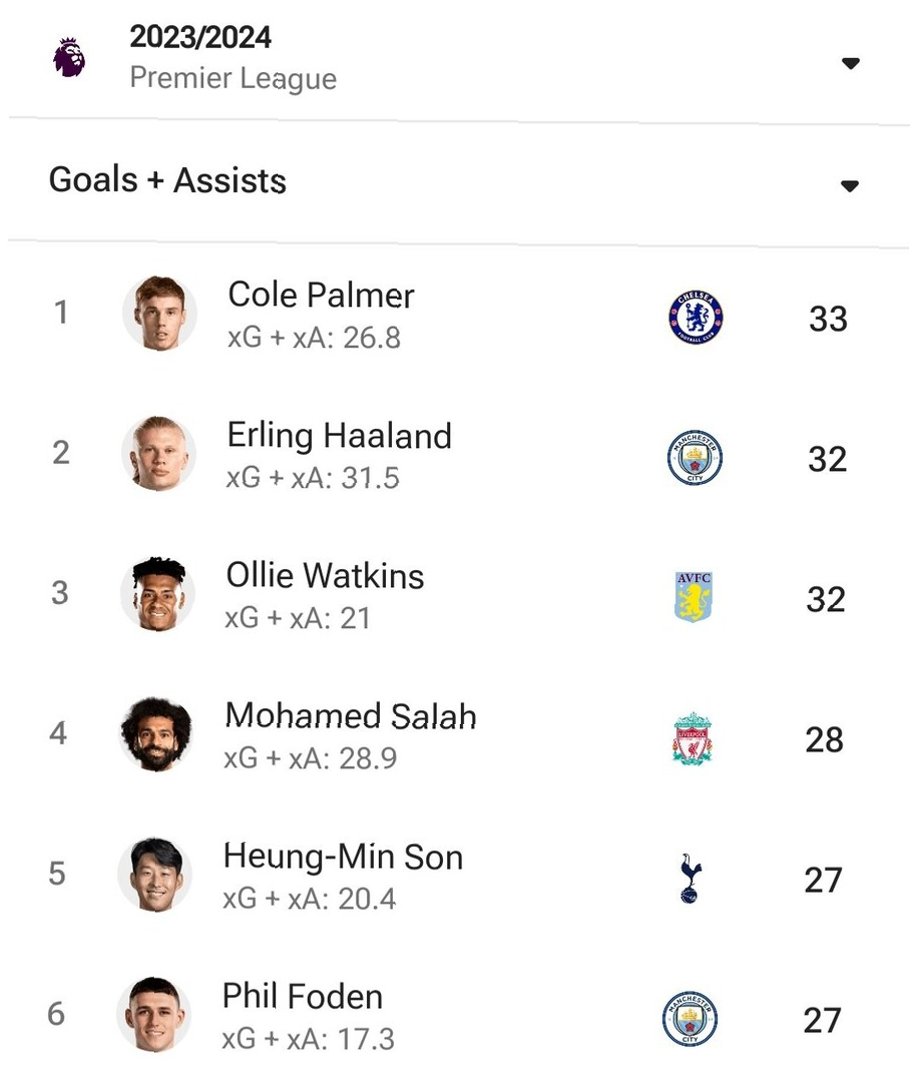
Task: Open the 2023/2024 season dropdown arrow
Action: pyautogui.click(x=850, y=64)
